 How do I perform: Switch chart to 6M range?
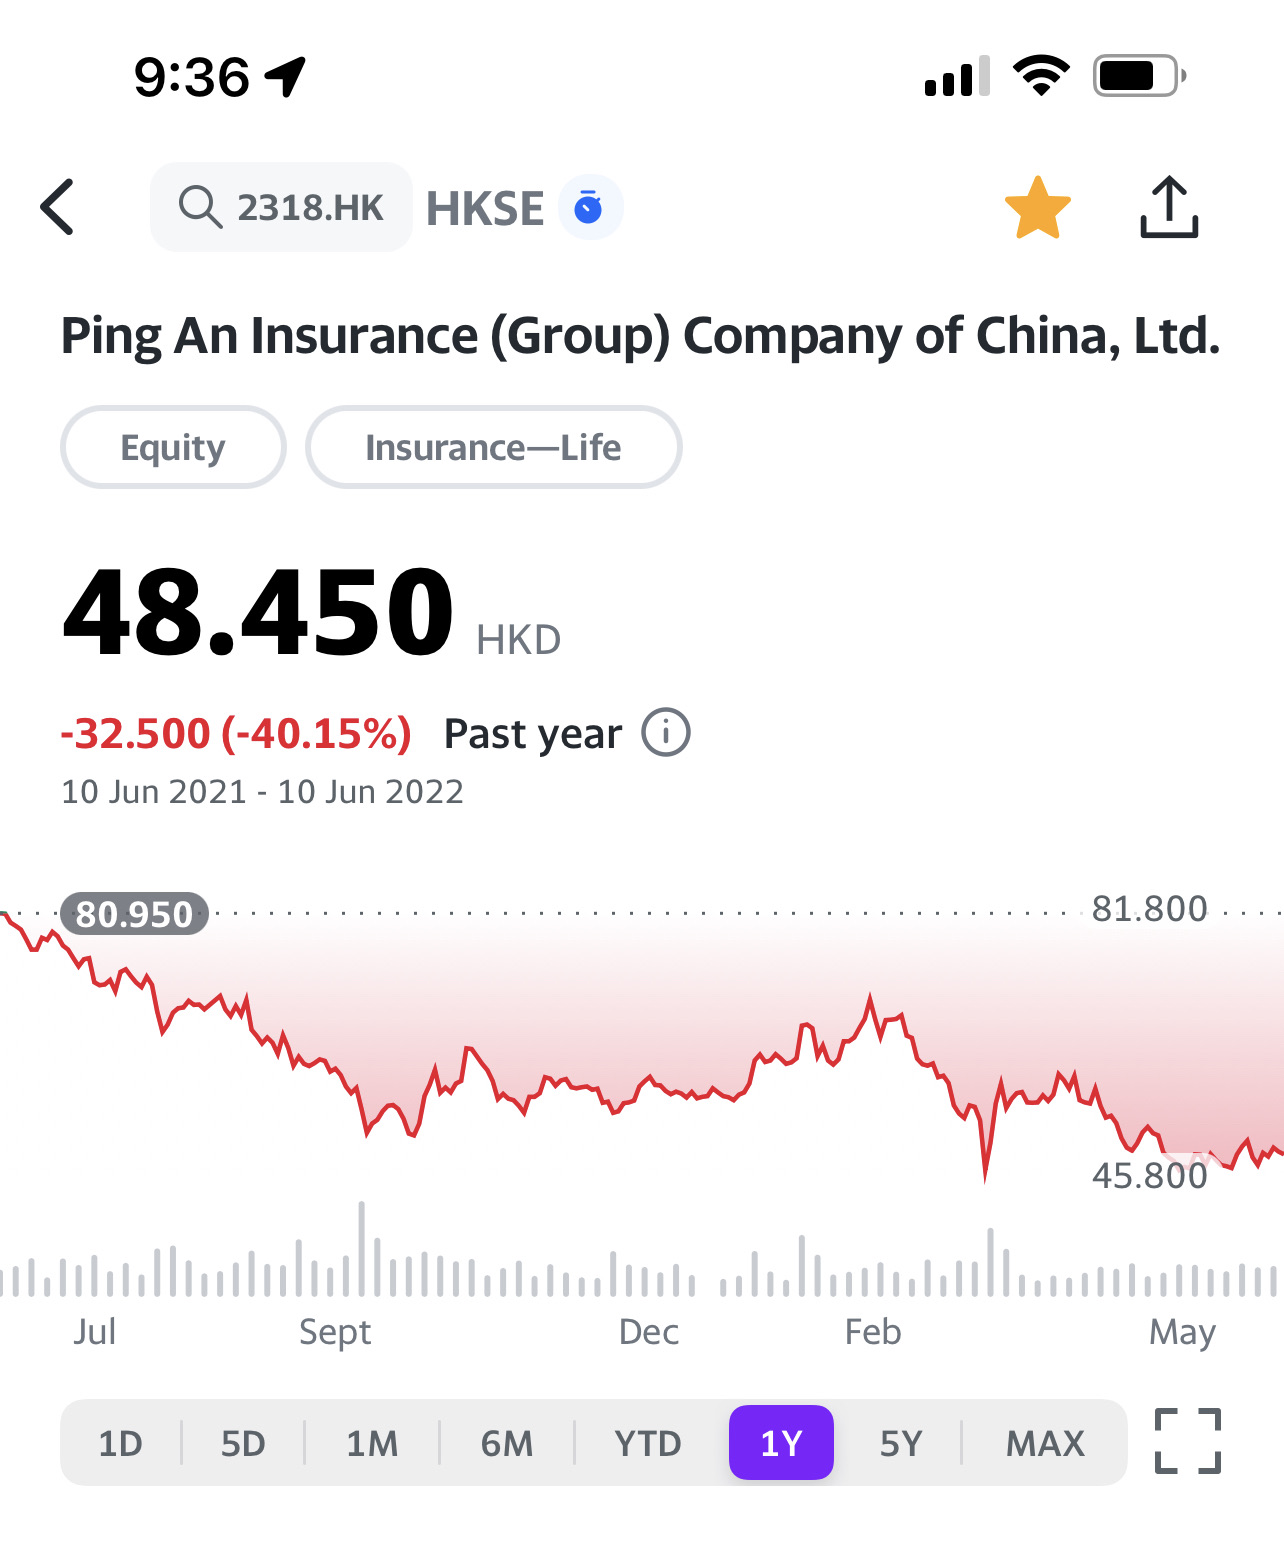507,1443
